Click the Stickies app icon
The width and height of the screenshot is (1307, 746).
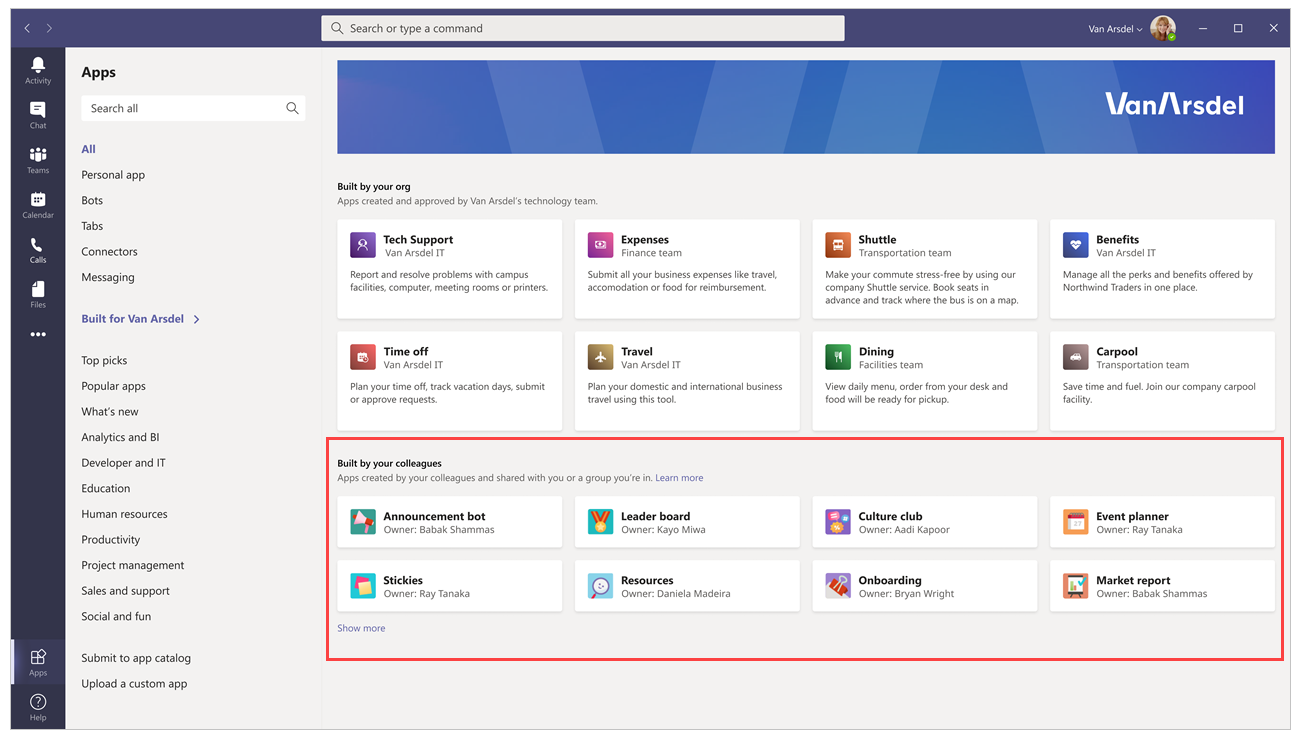[x=363, y=586]
